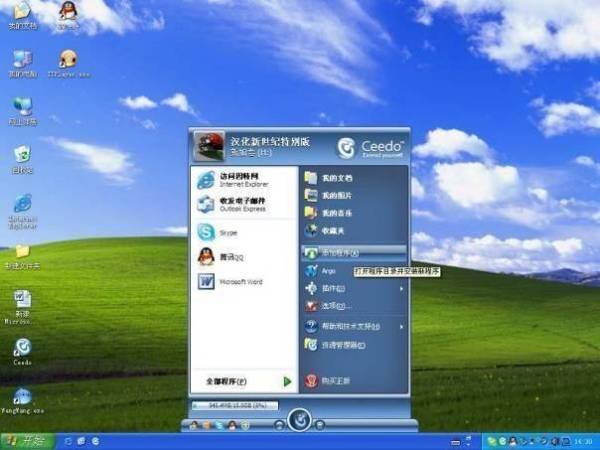Click the system tray clock
600x450 pixels.
(x=583, y=442)
